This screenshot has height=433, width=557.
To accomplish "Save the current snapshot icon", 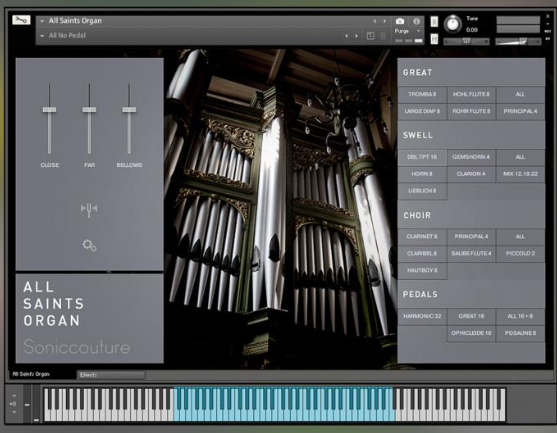I will tap(370, 36).
